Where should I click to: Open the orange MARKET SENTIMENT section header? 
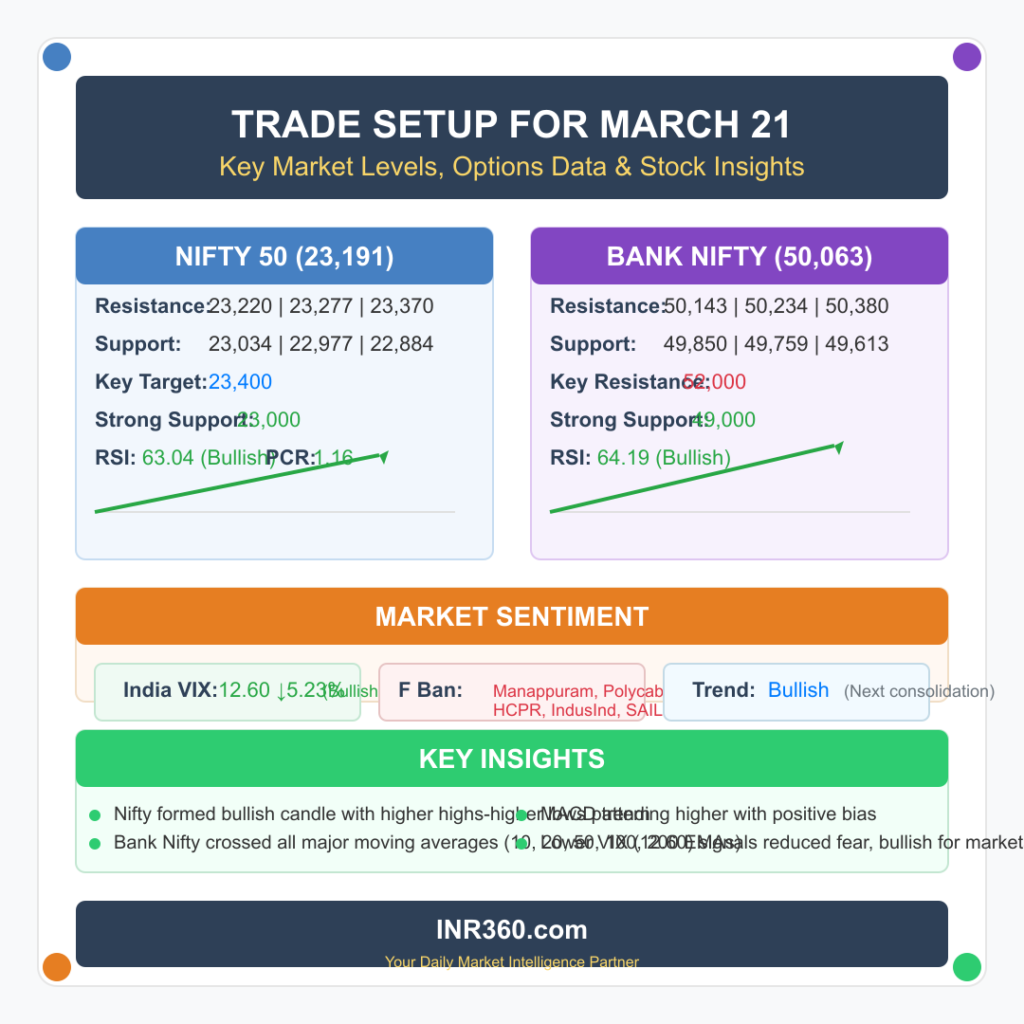pyautogui.click(x=511, y=616)
